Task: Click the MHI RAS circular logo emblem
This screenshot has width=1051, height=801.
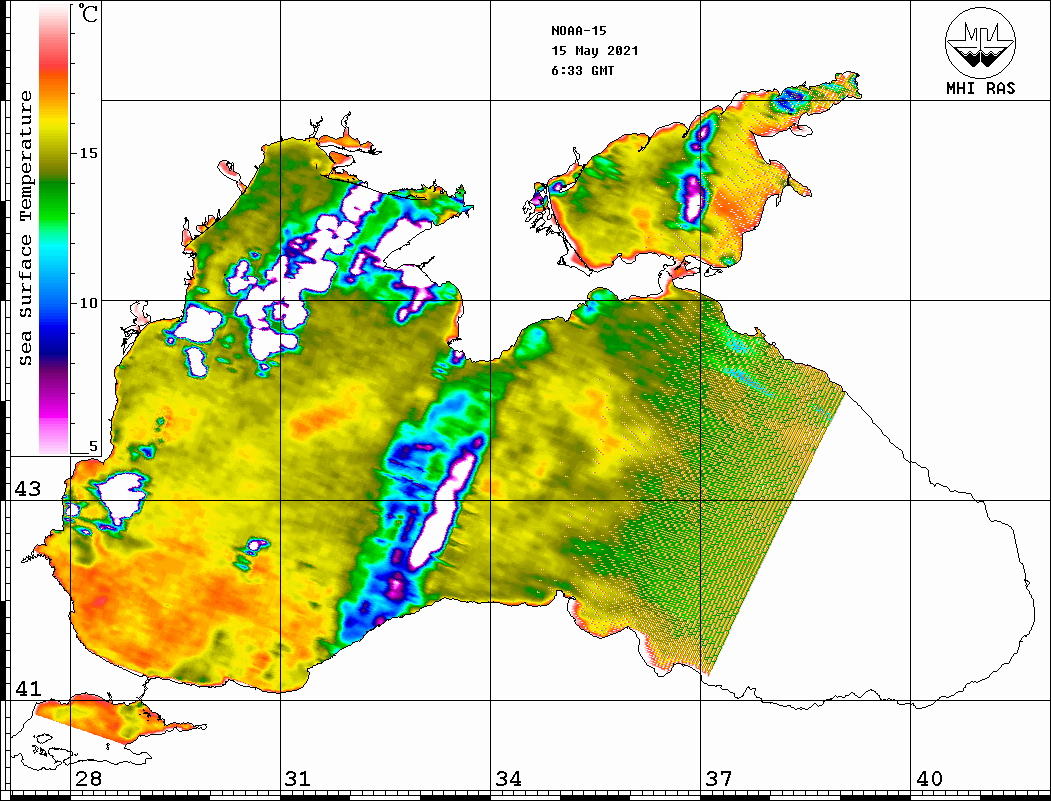Action: pos(980,42)
